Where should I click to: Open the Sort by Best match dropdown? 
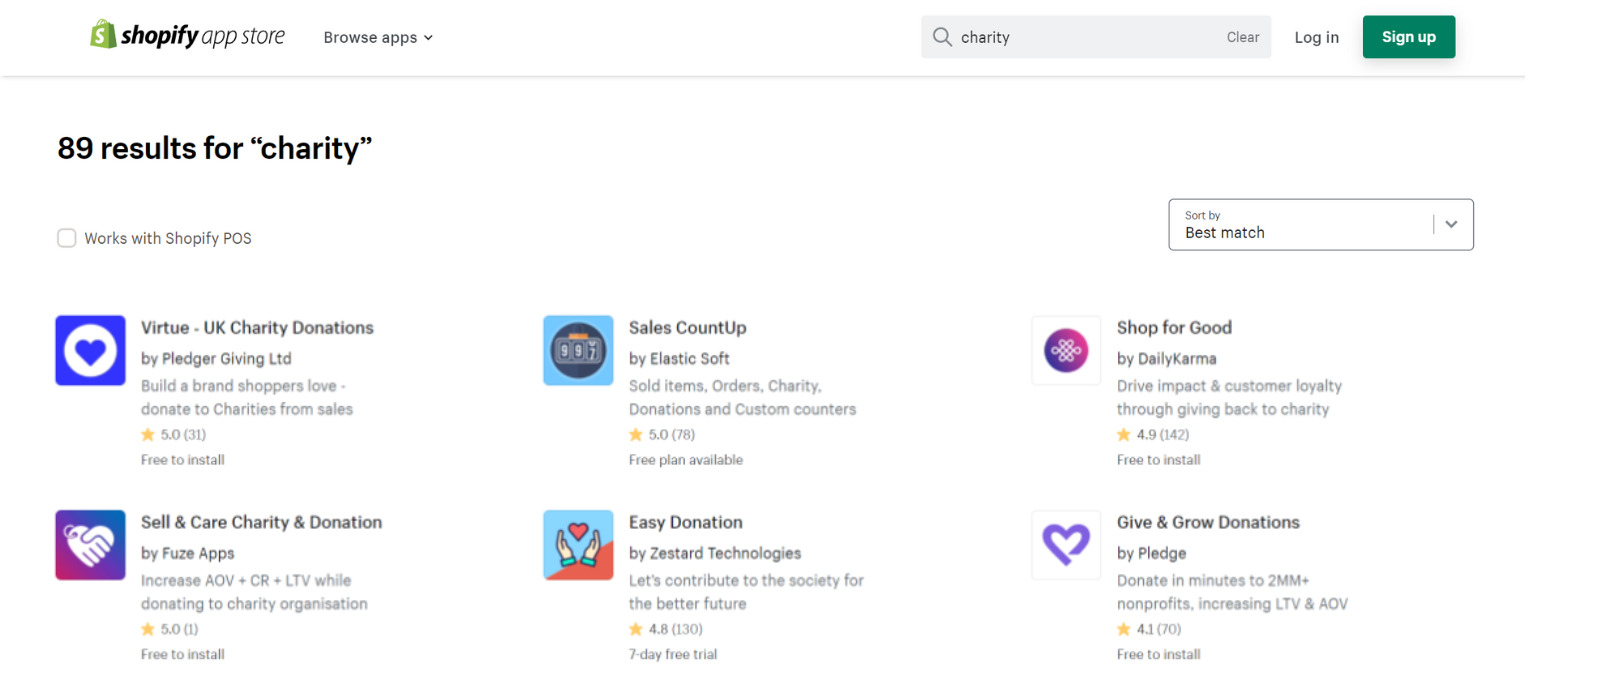tap(1320, 225)
